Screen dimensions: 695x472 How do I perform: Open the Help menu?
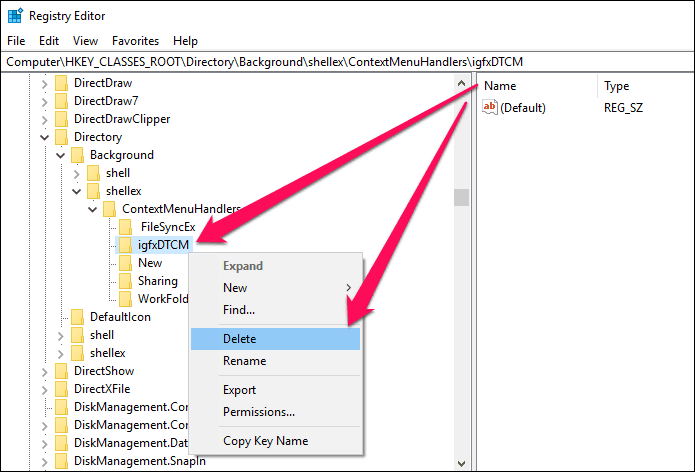pyautogui.click(x=185, y=41)
